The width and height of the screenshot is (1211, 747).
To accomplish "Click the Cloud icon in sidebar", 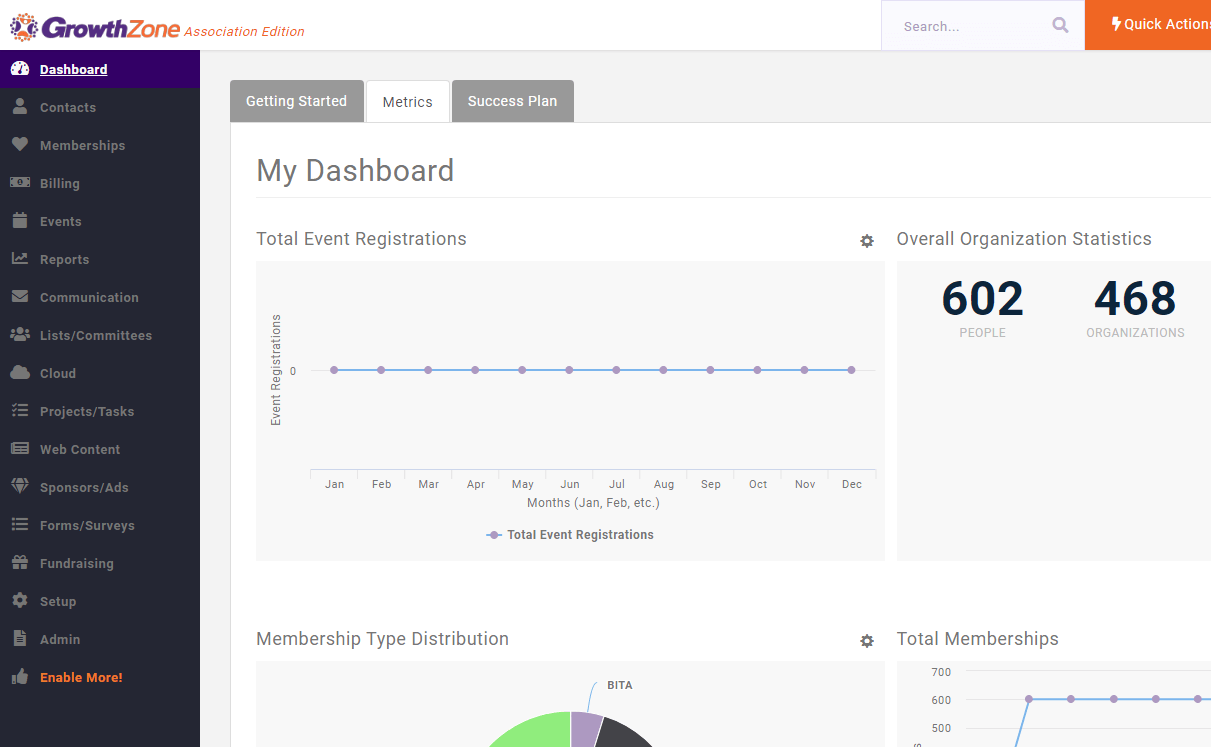I will pyautogui.click(x=20, y=373).
